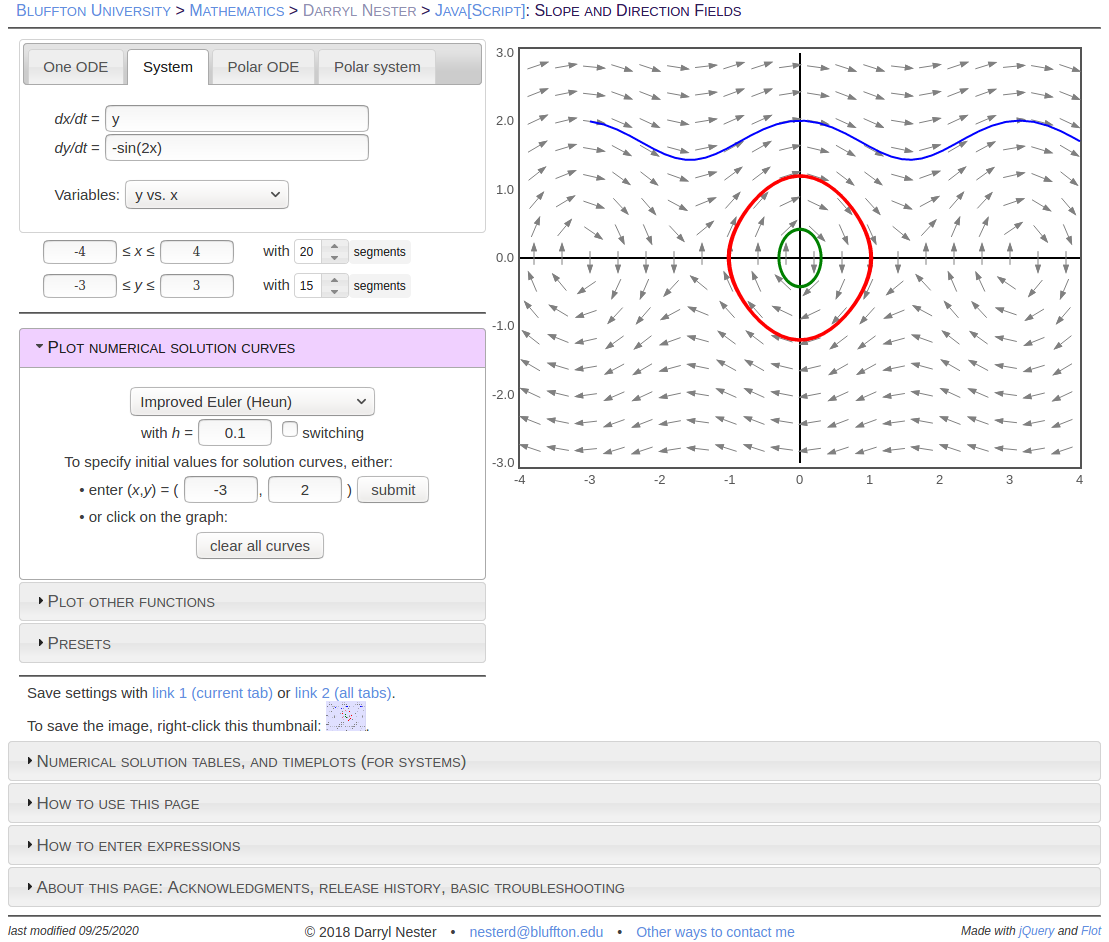Screen dimensions: 1109x942
Task: Expand the About this page section
Action: pos(330,887)
